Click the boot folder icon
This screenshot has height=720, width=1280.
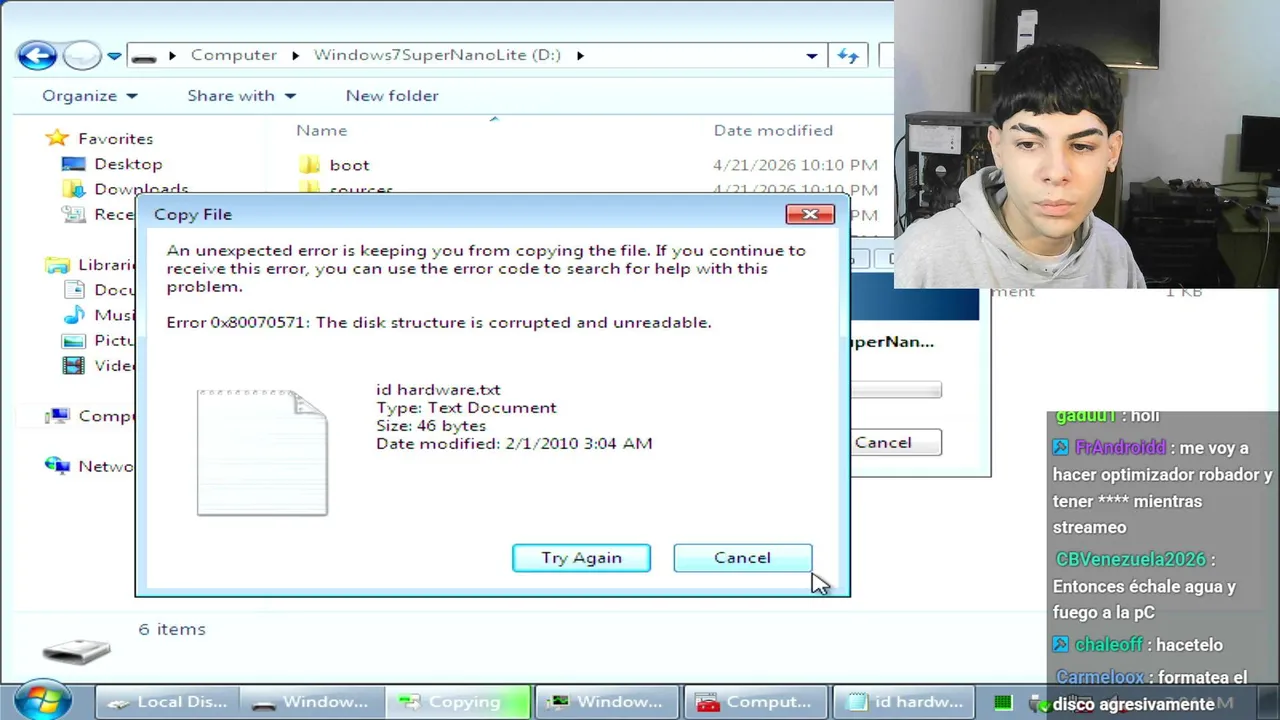tap(310, 164)
